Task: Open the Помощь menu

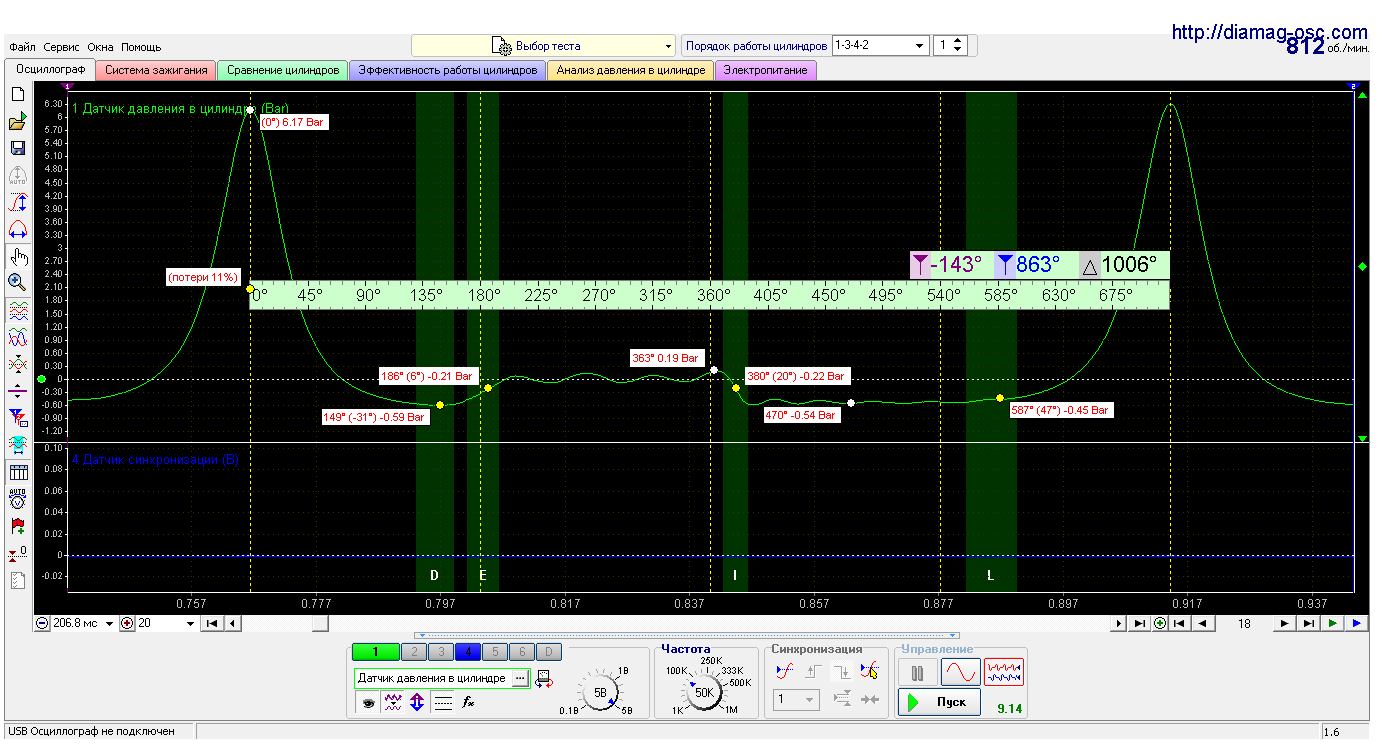Action: pyautogui.click(x=141, y=47)
